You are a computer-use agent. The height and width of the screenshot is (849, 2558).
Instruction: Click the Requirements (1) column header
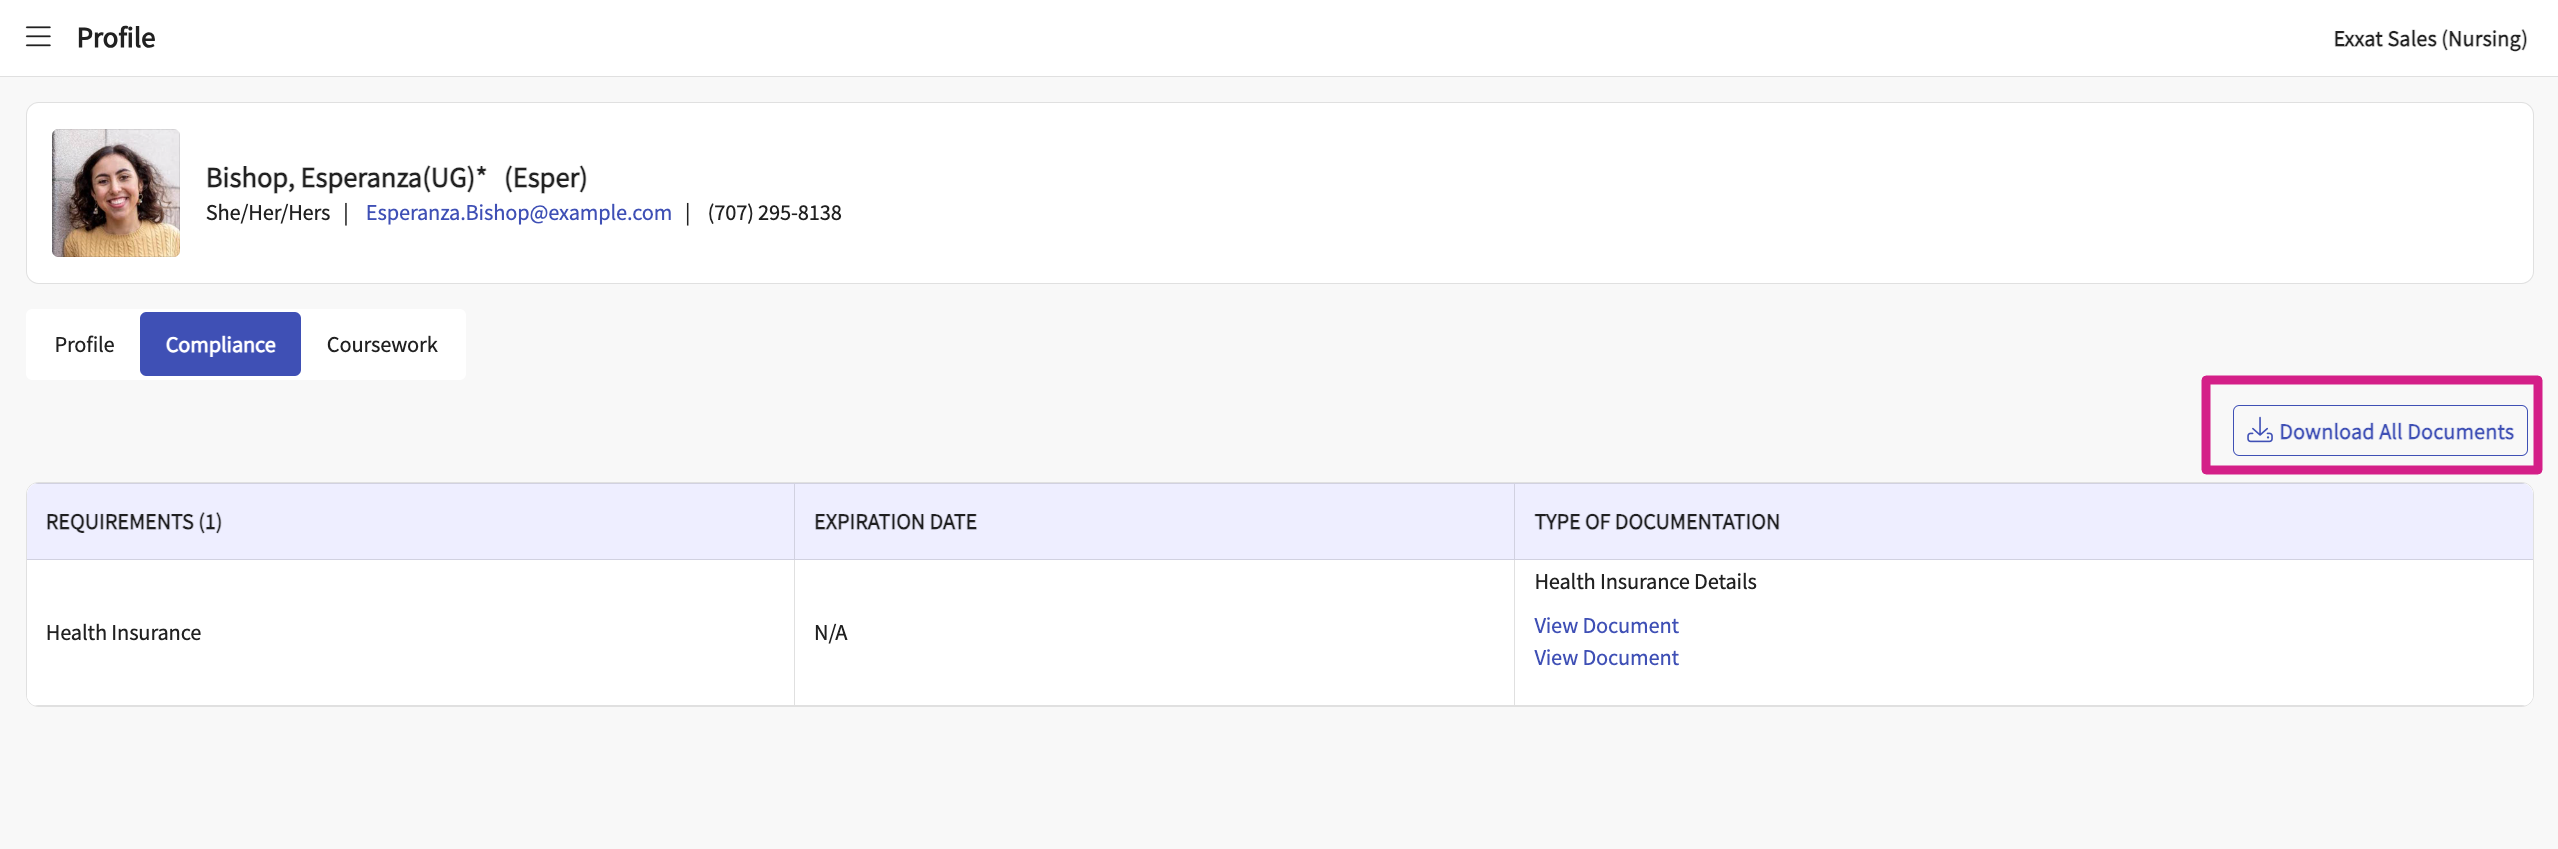point(134,522)
